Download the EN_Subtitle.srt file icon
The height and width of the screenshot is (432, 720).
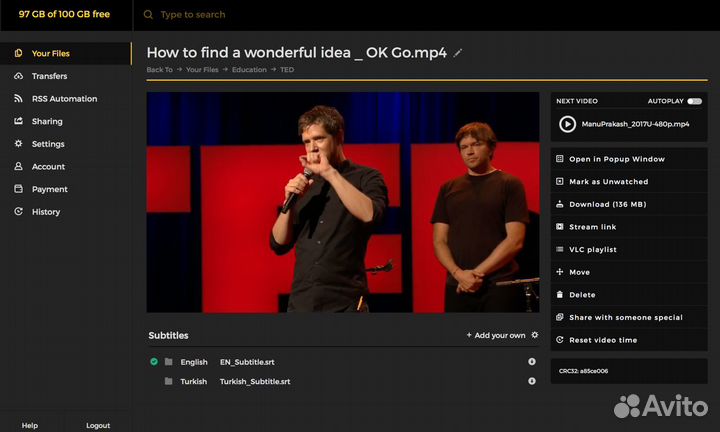[x=532, y=362]
